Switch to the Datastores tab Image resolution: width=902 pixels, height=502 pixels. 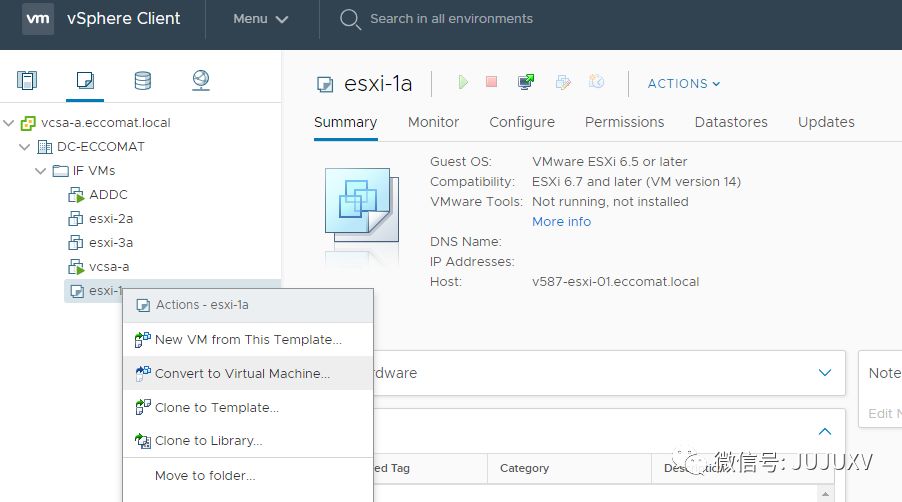tap(731, 122)
